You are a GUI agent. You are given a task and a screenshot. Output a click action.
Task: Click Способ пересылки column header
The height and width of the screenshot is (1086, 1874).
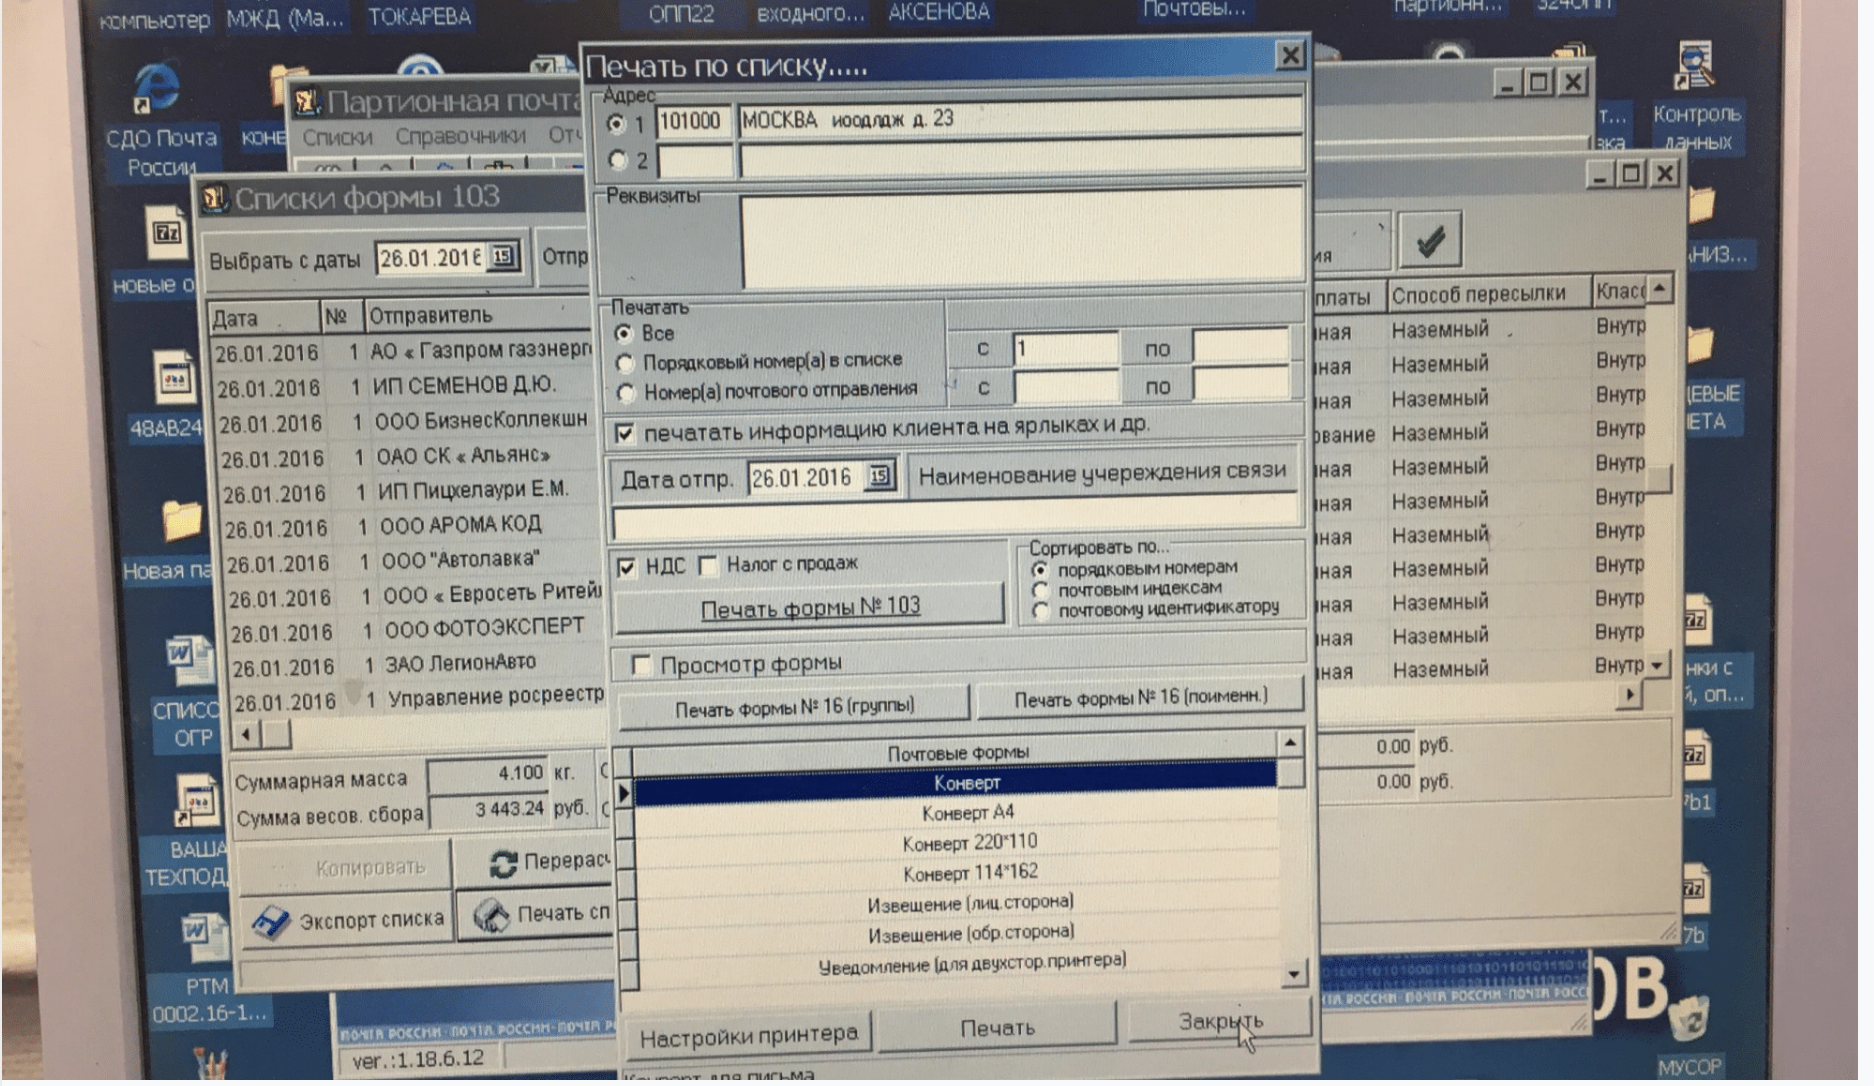[x=1487, y=294]
